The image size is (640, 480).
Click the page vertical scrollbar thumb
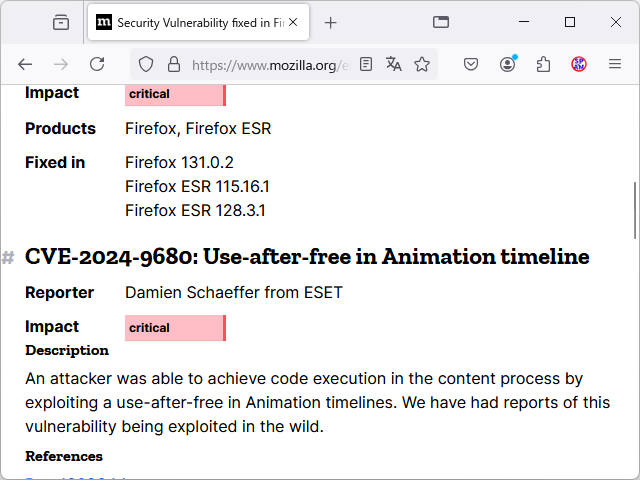(x=634, y=210)
